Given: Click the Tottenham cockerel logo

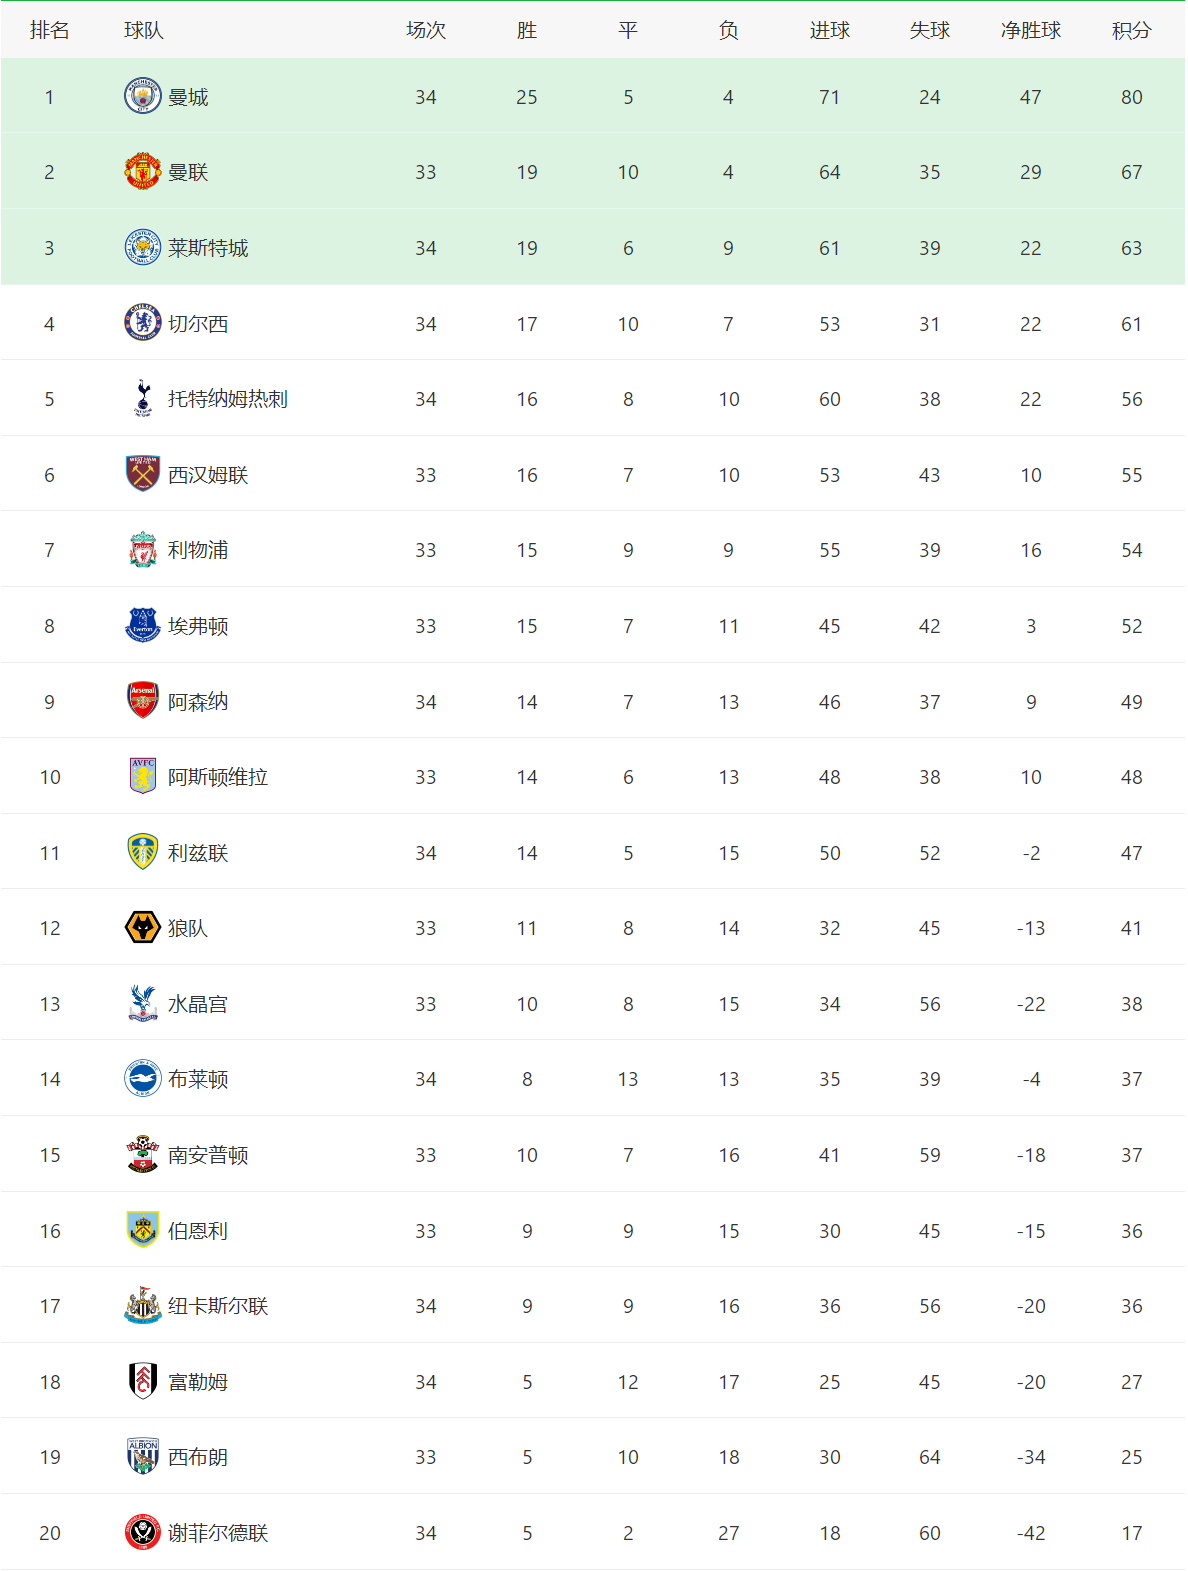Looking at the screenshot, I should click(x=143, y=398).
